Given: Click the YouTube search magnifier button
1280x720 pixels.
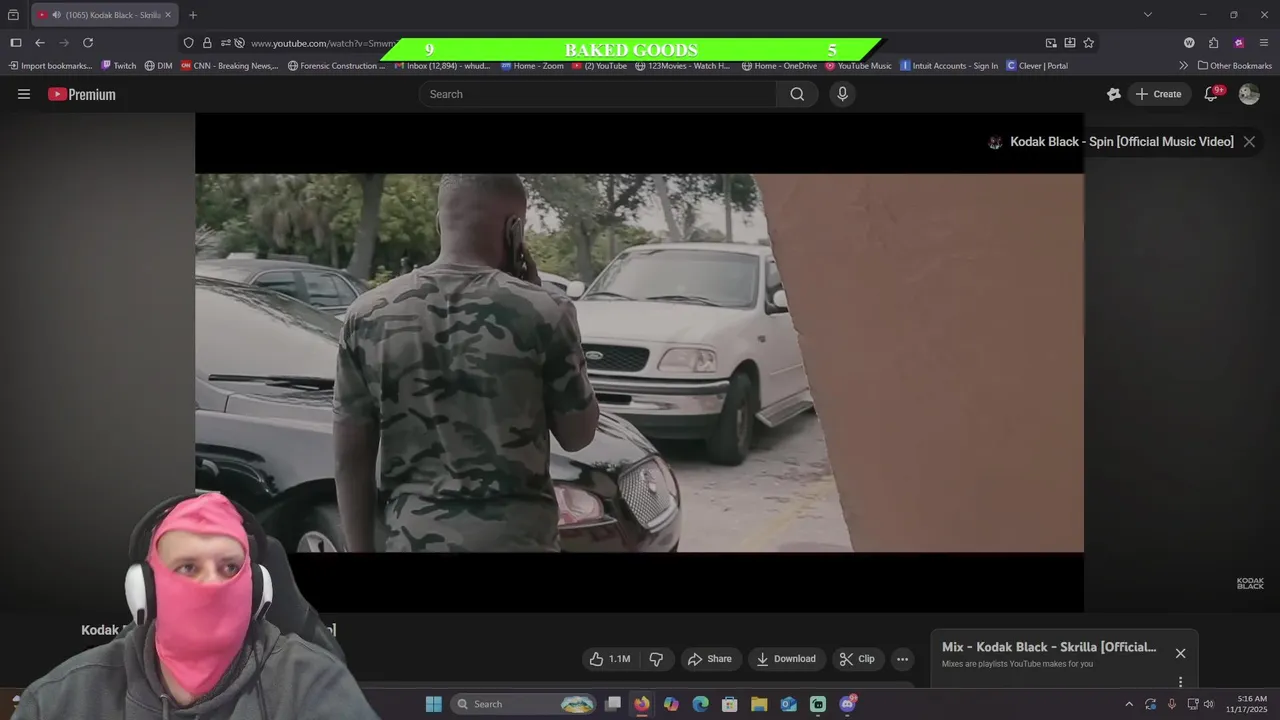Looking at the screenshot, I should (x=797, y=94).
